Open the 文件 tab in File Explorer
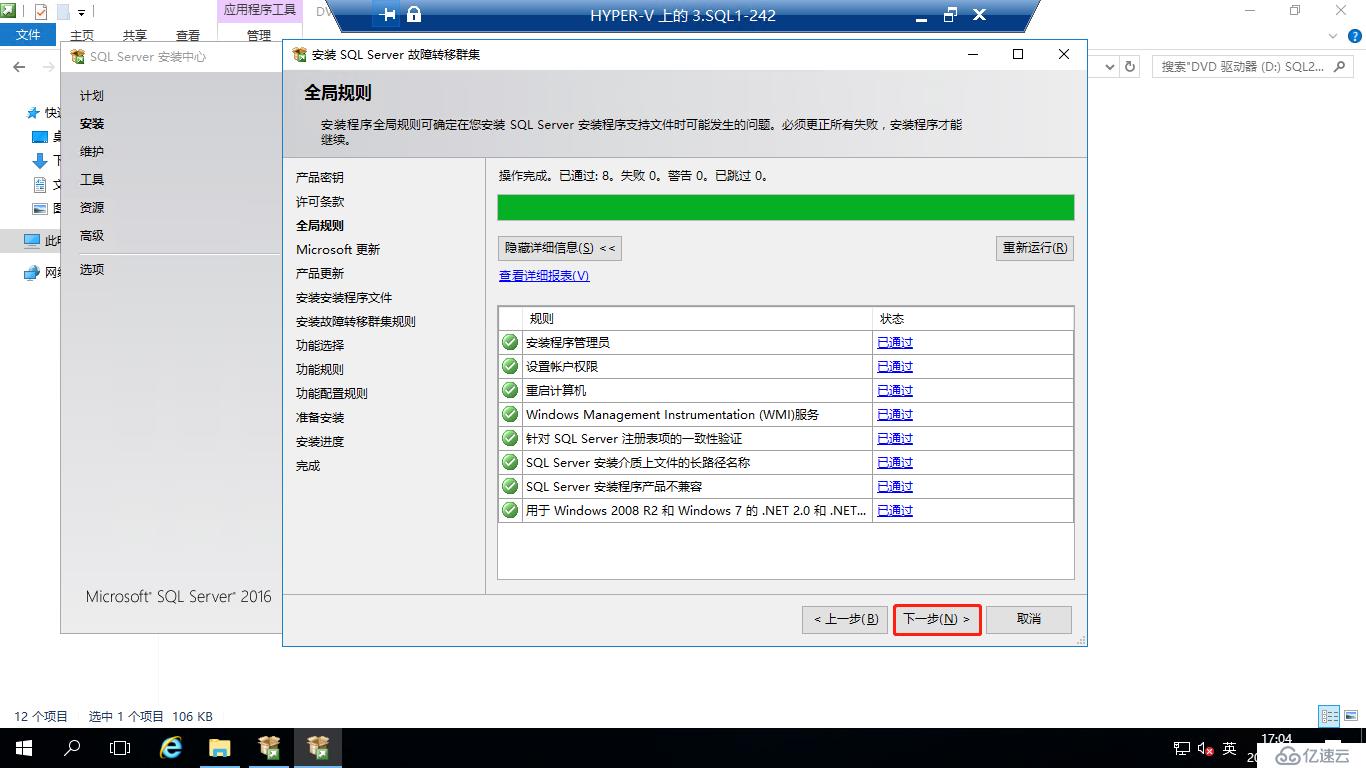The height and width of the screenshot is (768, 1366). [29, 35]
